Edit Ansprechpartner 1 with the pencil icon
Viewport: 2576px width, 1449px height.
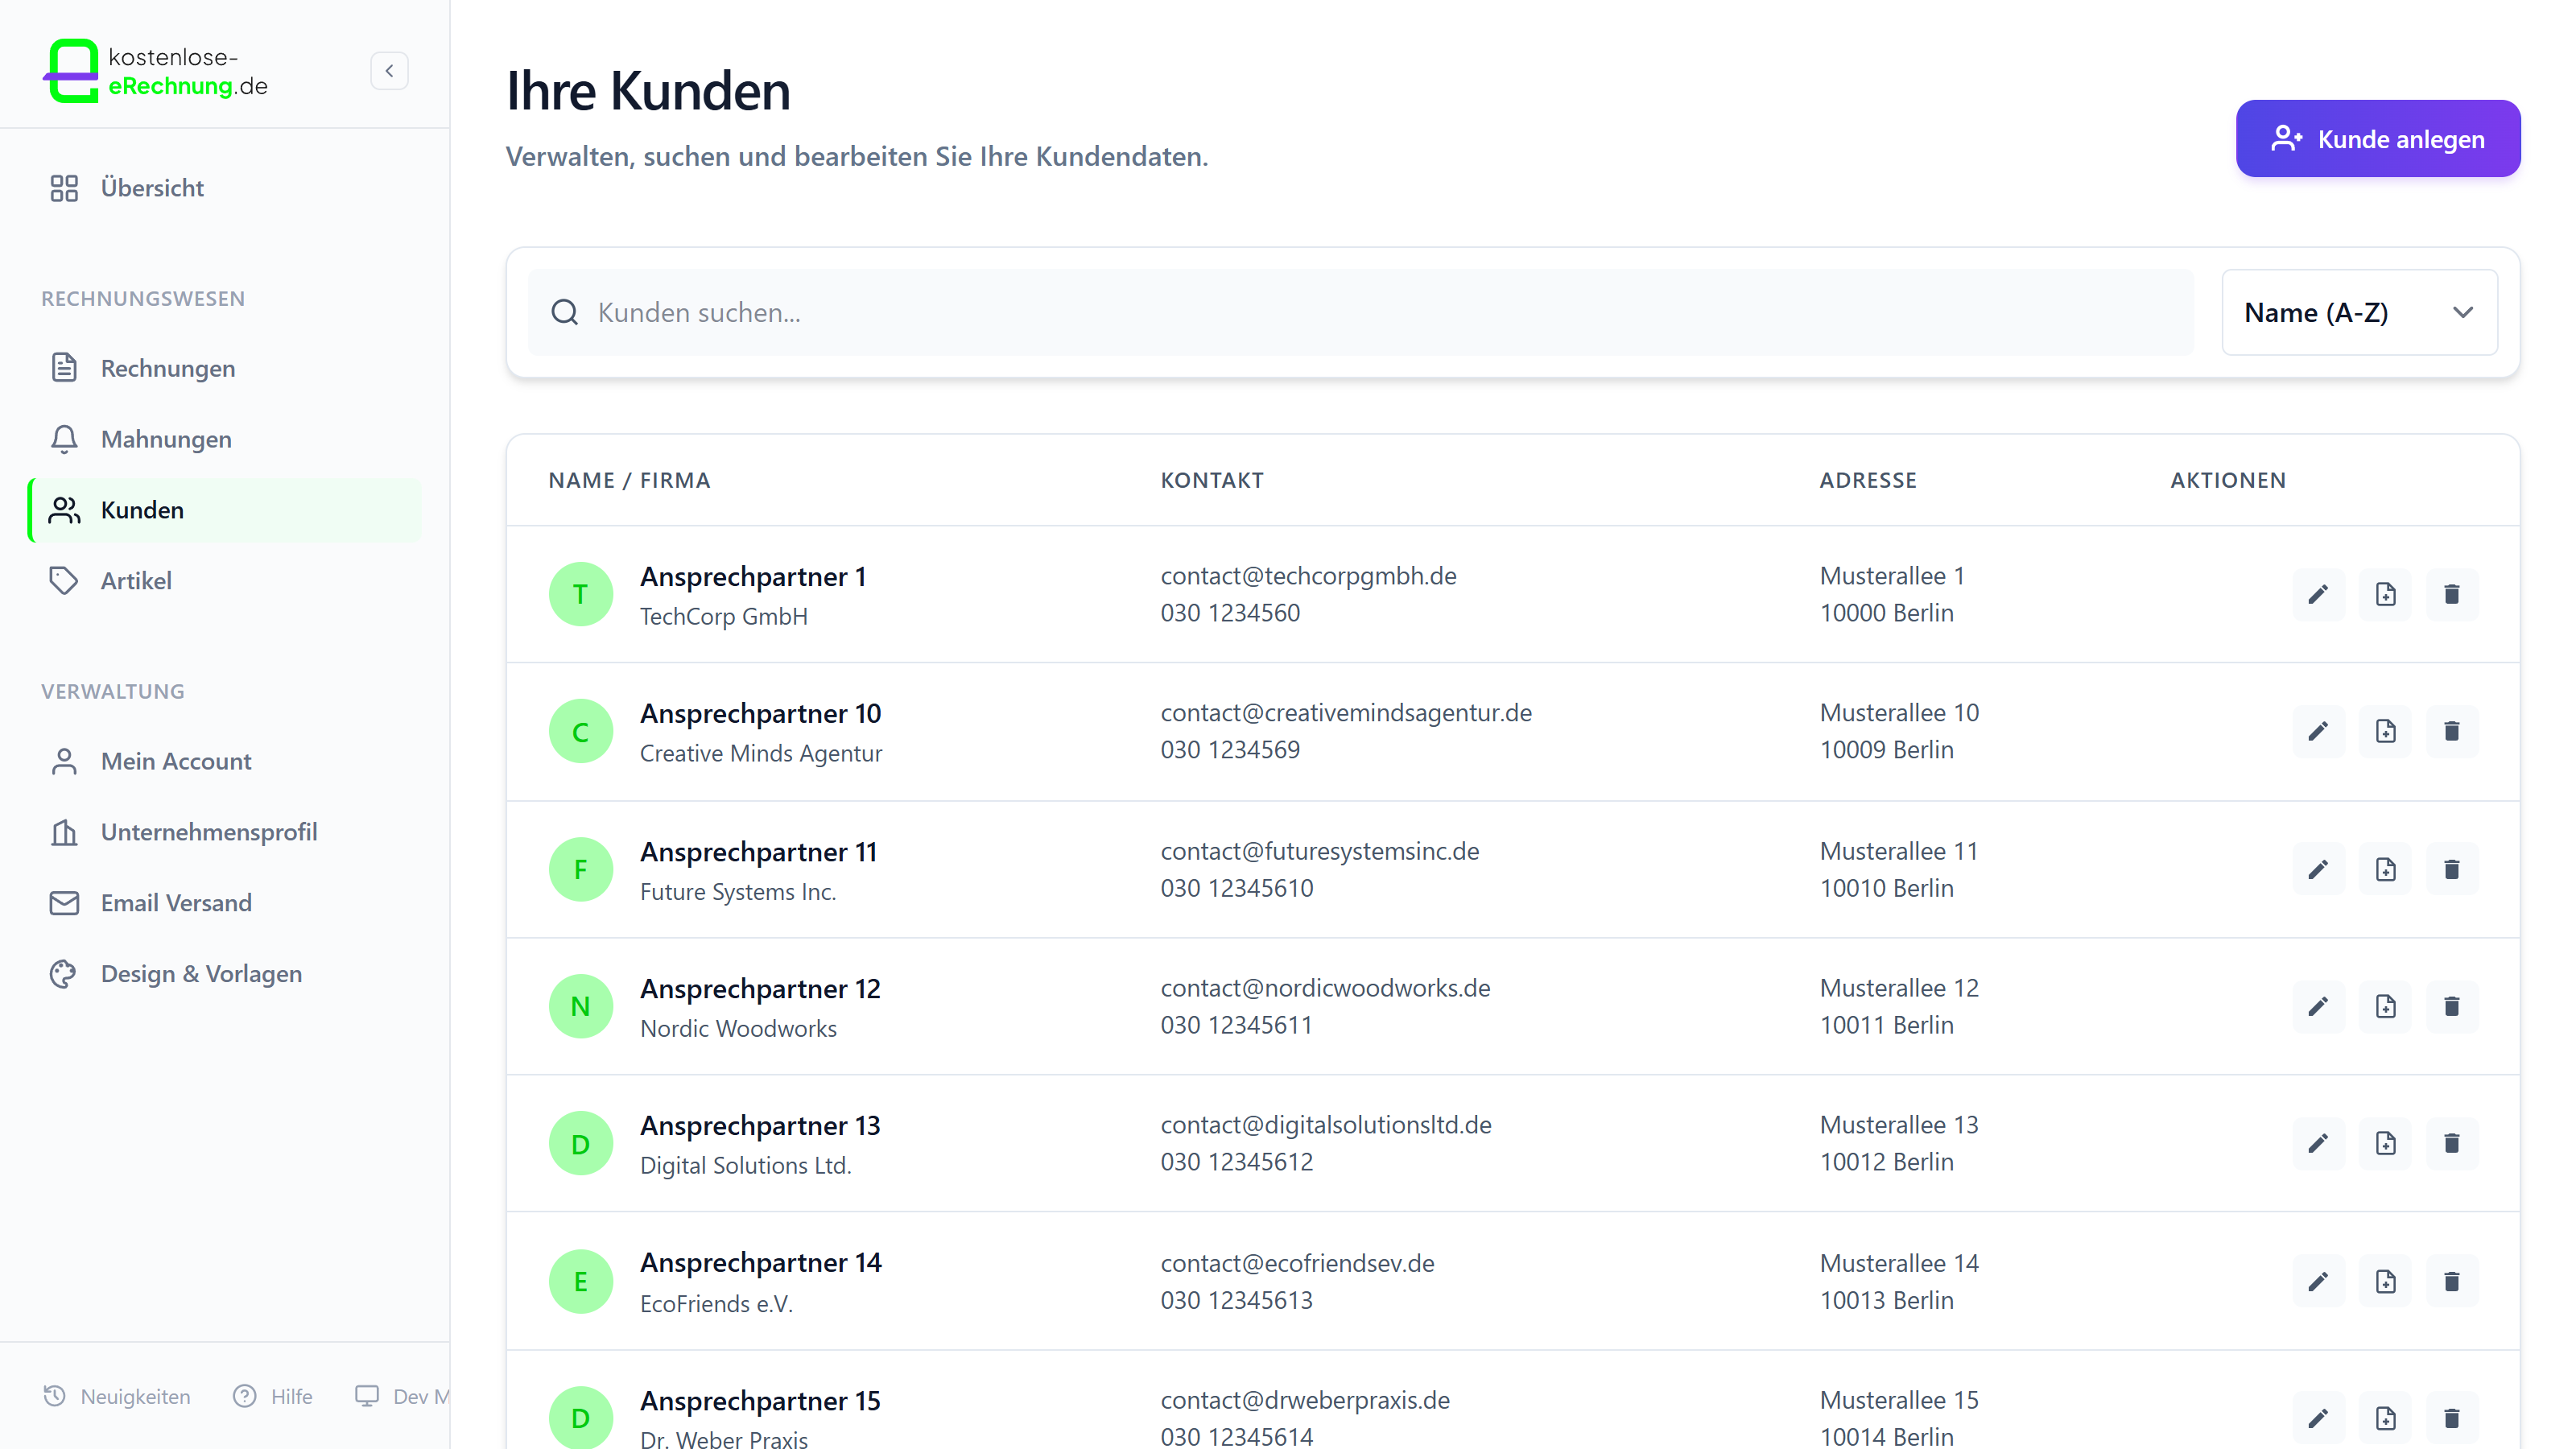click(x=2319, y=594)
